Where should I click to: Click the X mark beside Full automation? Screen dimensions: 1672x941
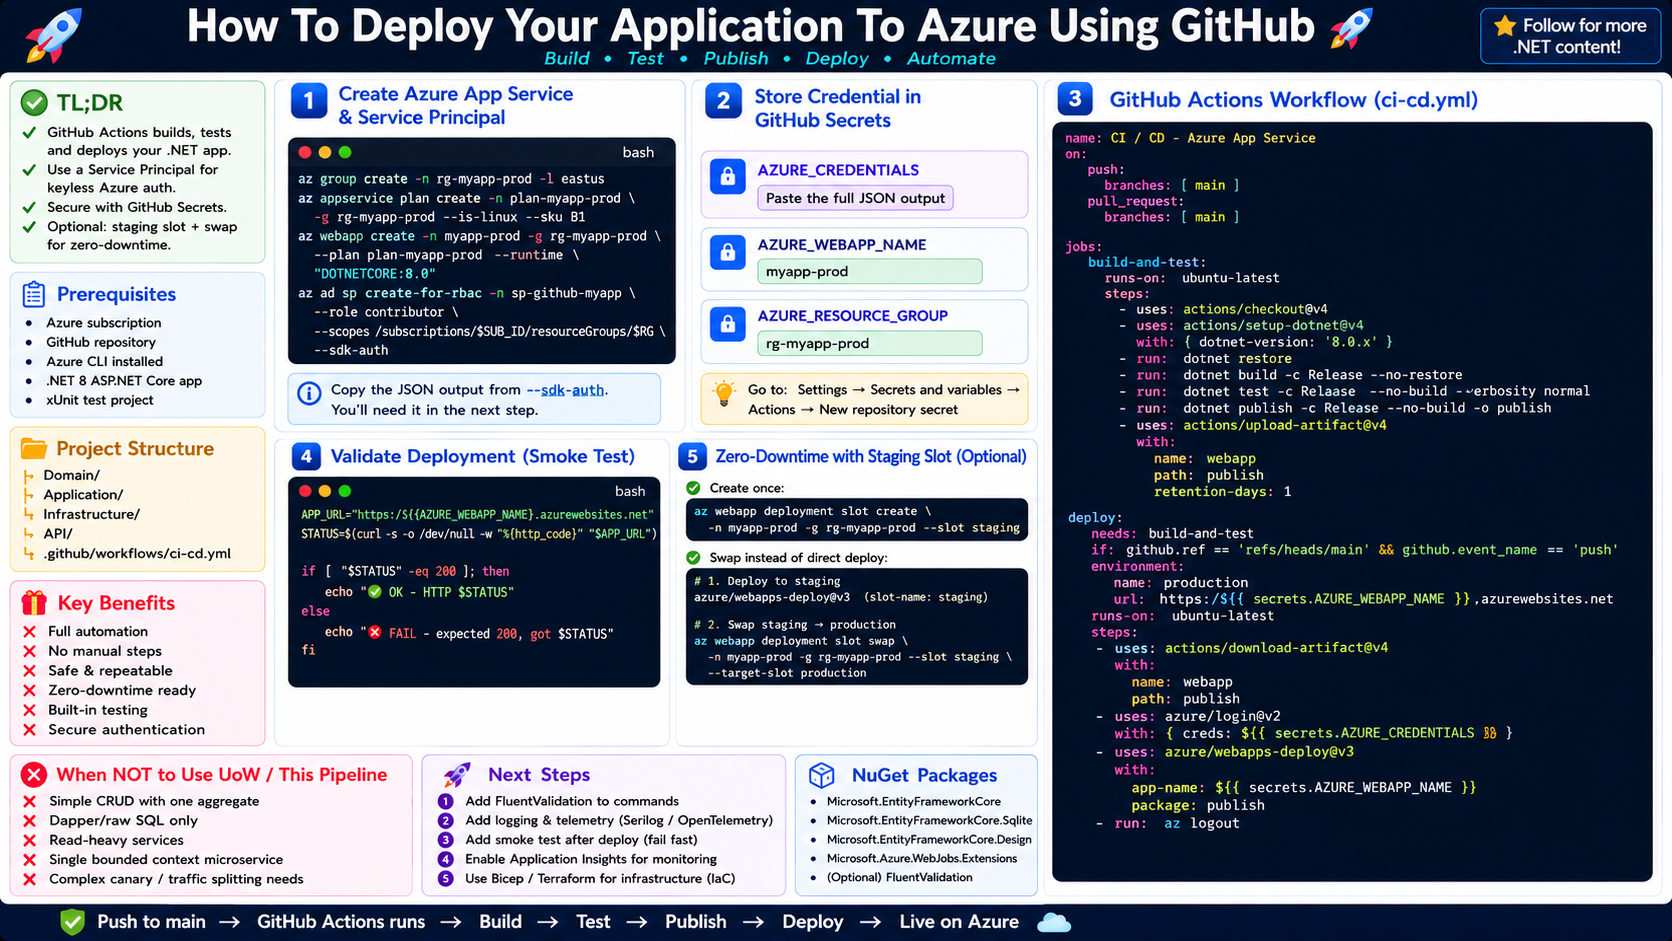[30, 632]
